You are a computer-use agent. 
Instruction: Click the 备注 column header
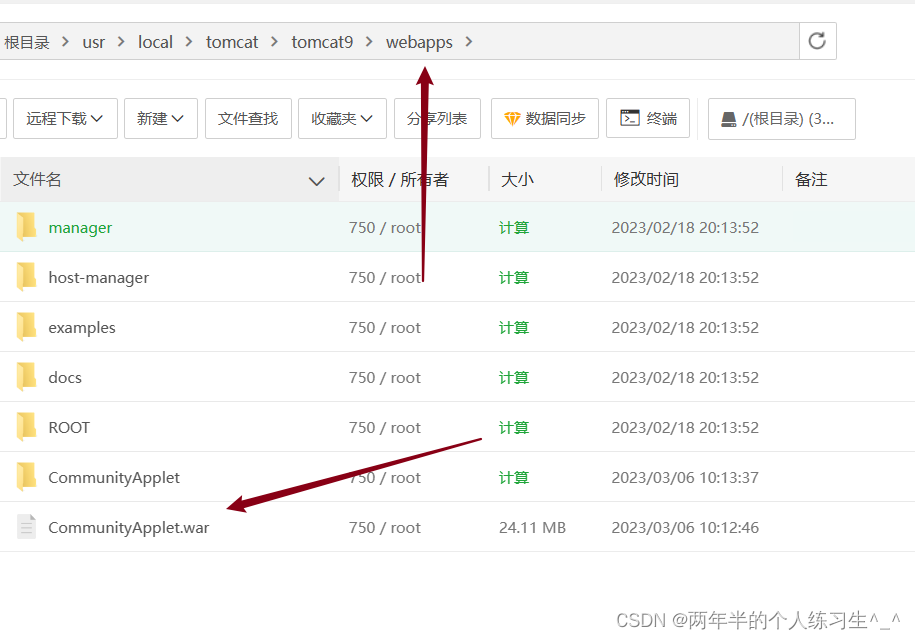[x=811, y=179]
